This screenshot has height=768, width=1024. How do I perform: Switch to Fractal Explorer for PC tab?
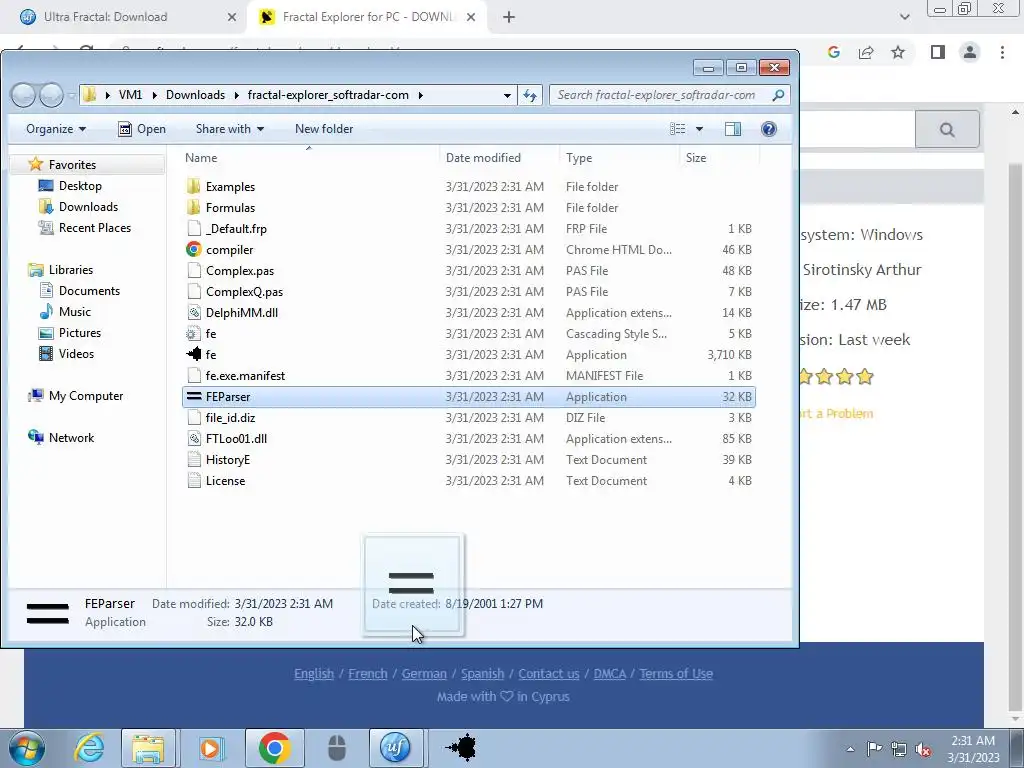pyautogui.click(x=366, y=17)
